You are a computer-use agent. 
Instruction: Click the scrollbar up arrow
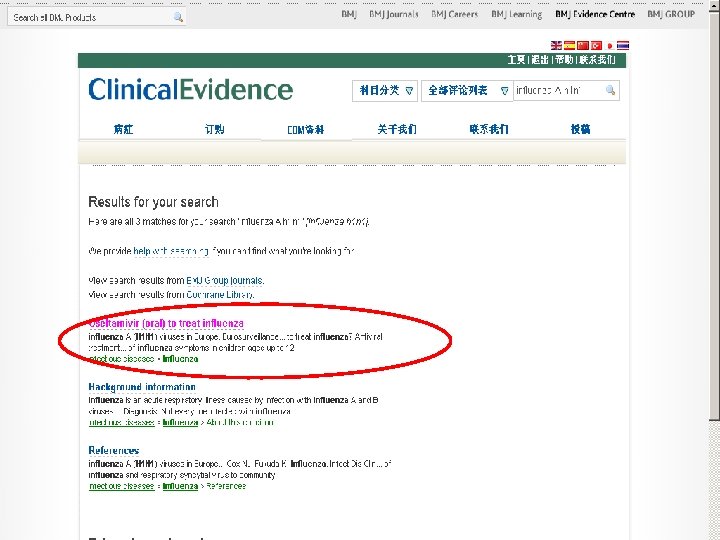pyautogui.click(x=714, y=5)
